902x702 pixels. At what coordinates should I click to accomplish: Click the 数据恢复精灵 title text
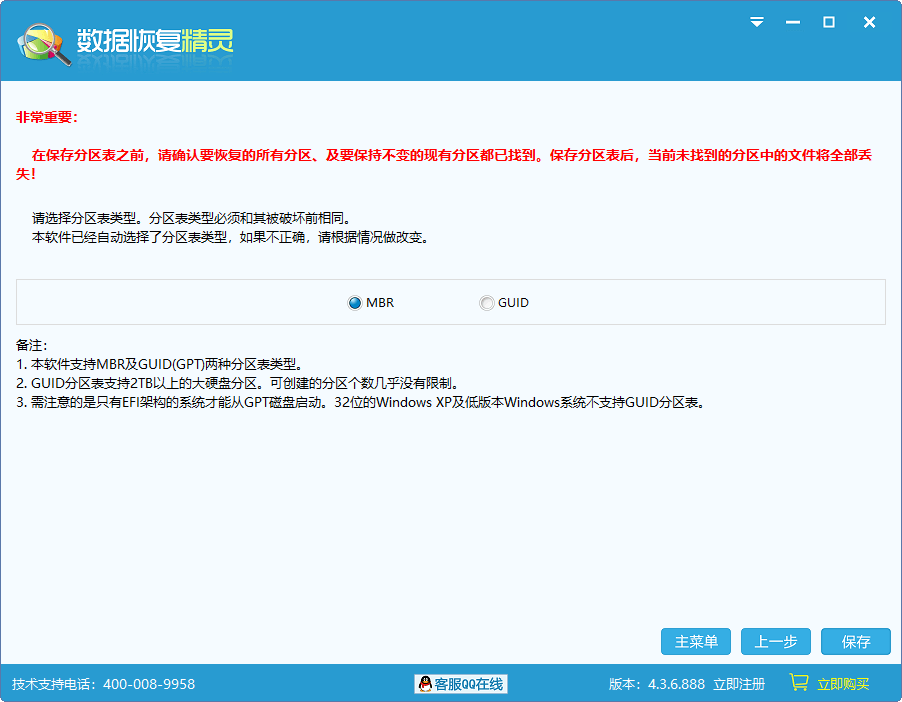(155, 41)
